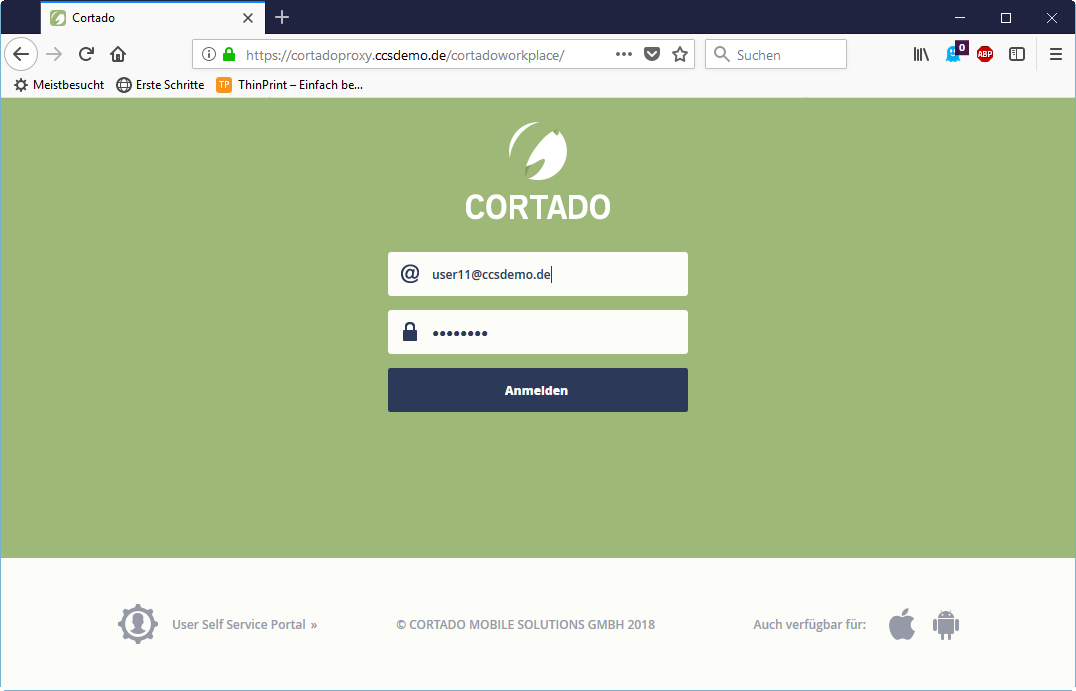Open the Erste Schritte bookmark

[x=160, y=85]
